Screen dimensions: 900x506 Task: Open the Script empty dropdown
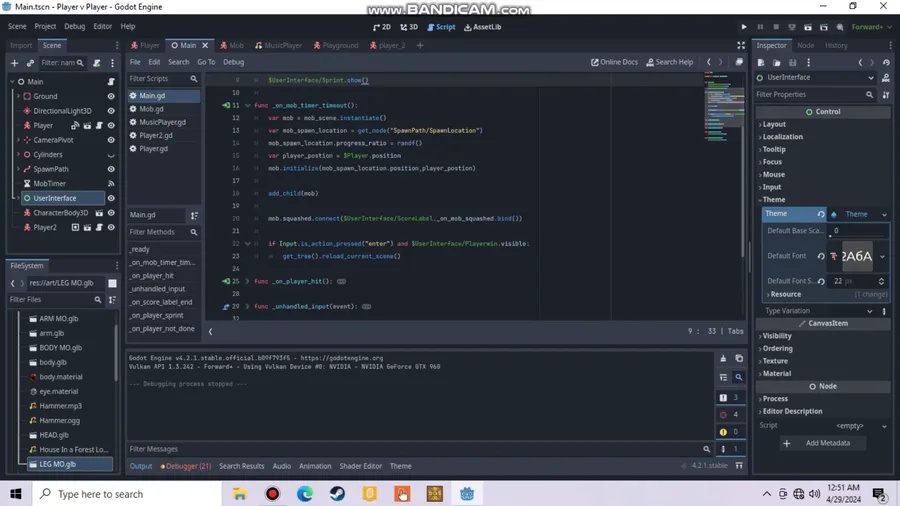click(884, 426)
